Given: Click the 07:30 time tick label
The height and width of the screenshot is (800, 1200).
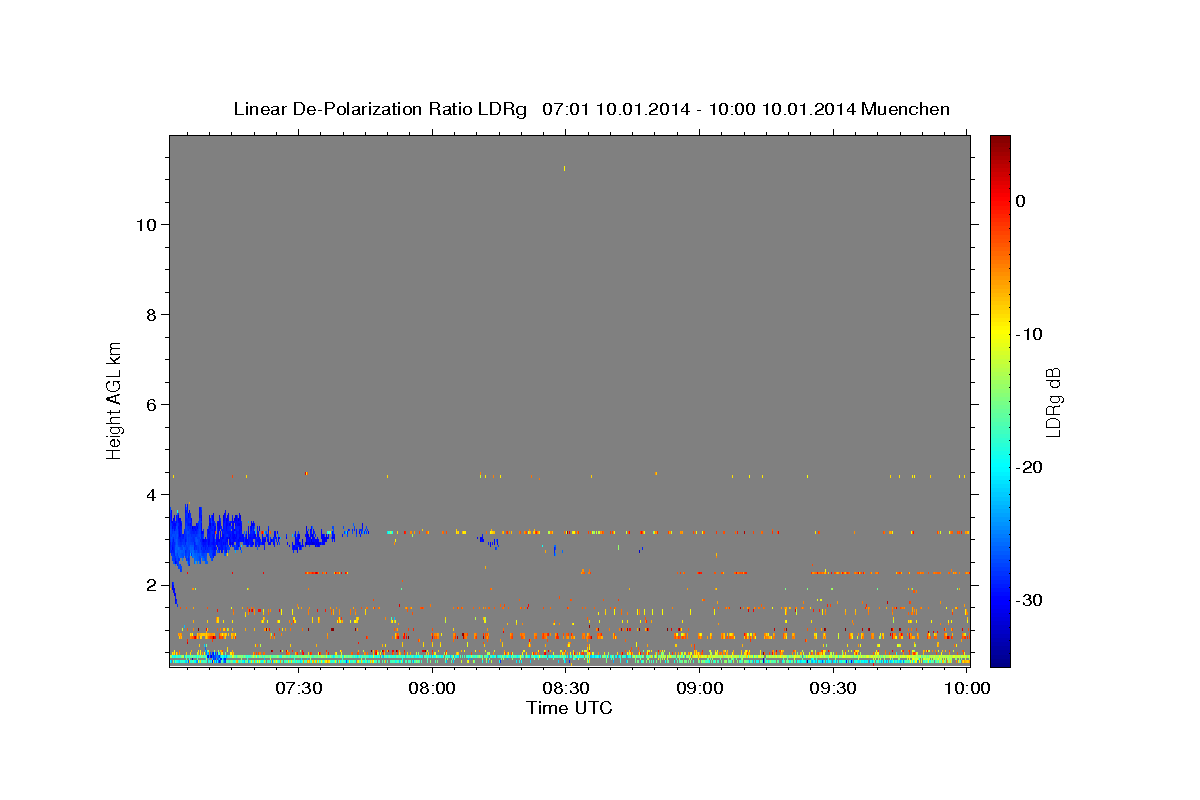Looking at the screenshot, I should click(x=298, y=688).
